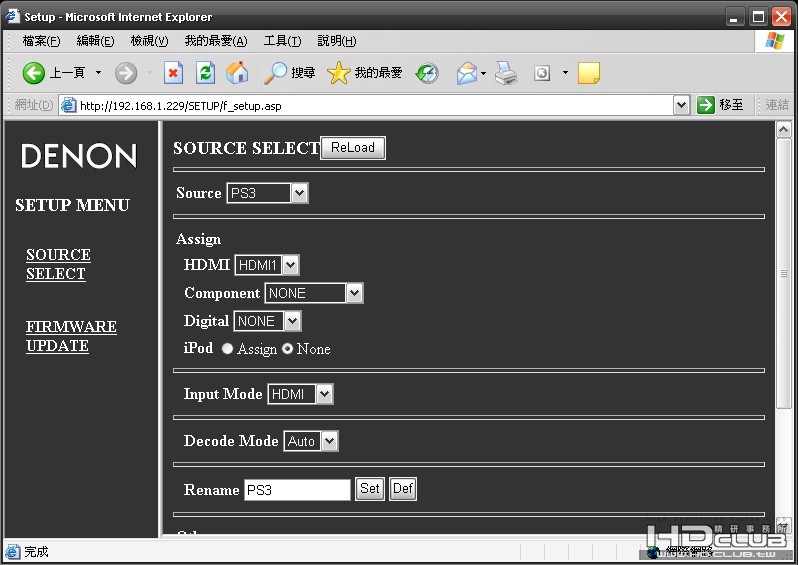Open the 編輯(E) menu
The image size is (798, 565).
[95, 41]
